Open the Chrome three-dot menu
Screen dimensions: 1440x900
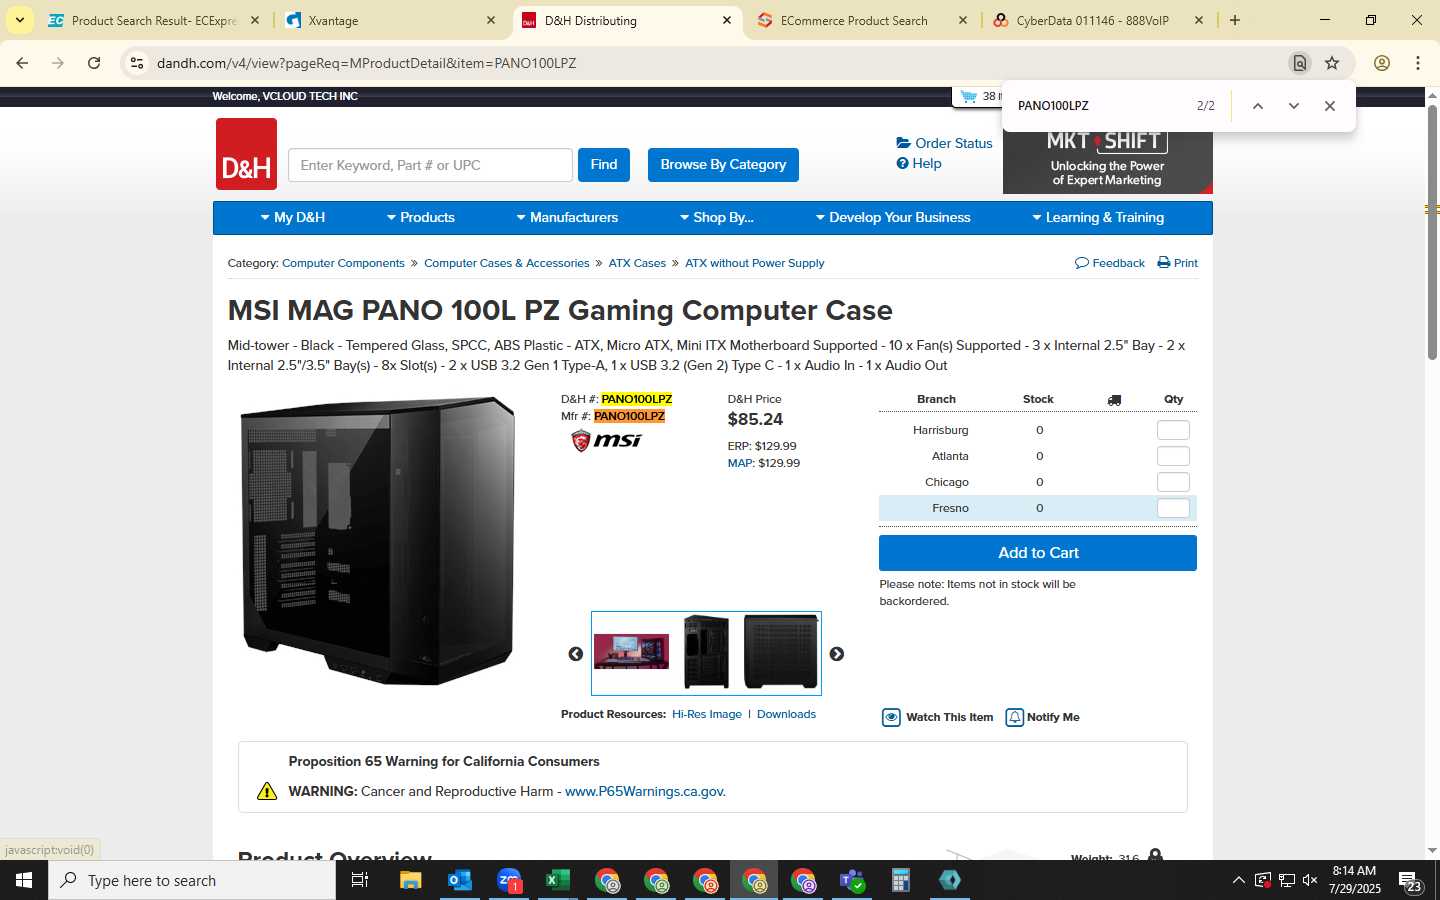click(1418, 63)
